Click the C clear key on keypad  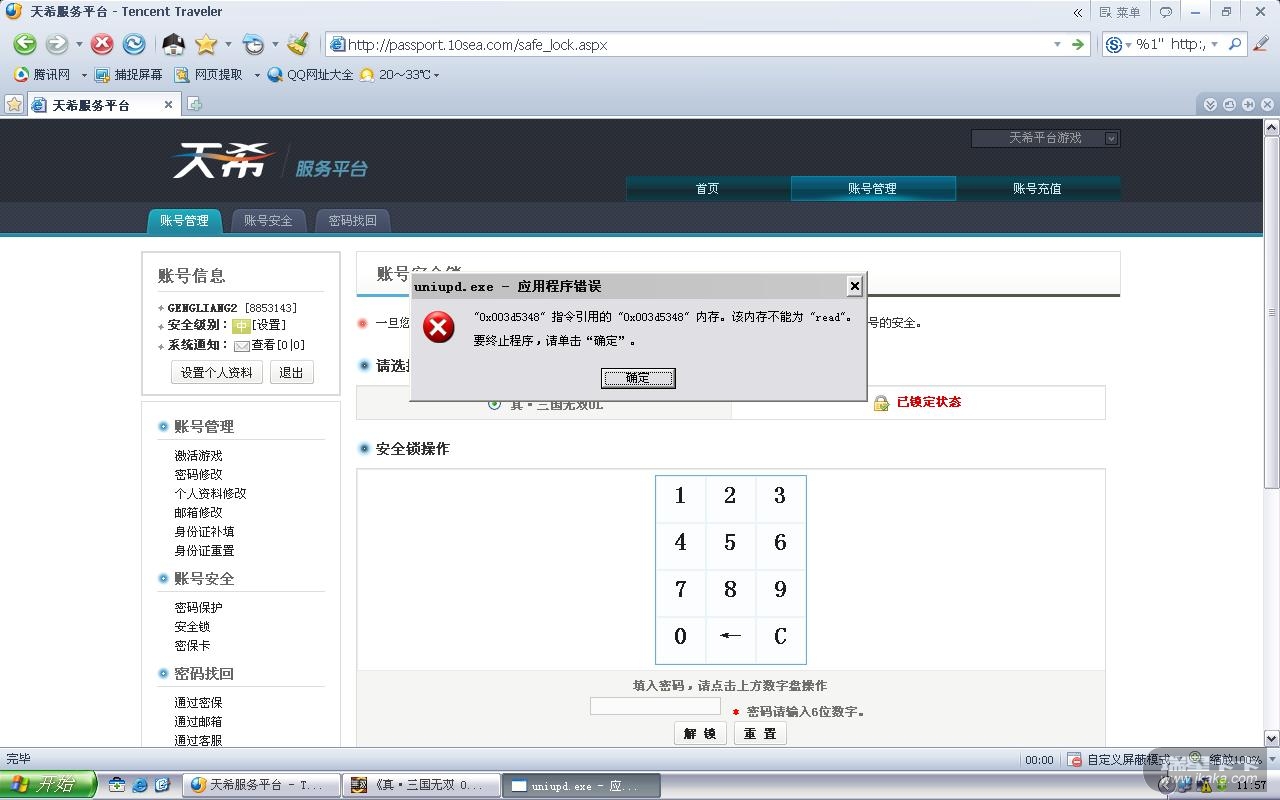pyautogui.click(x=780, y=636)
